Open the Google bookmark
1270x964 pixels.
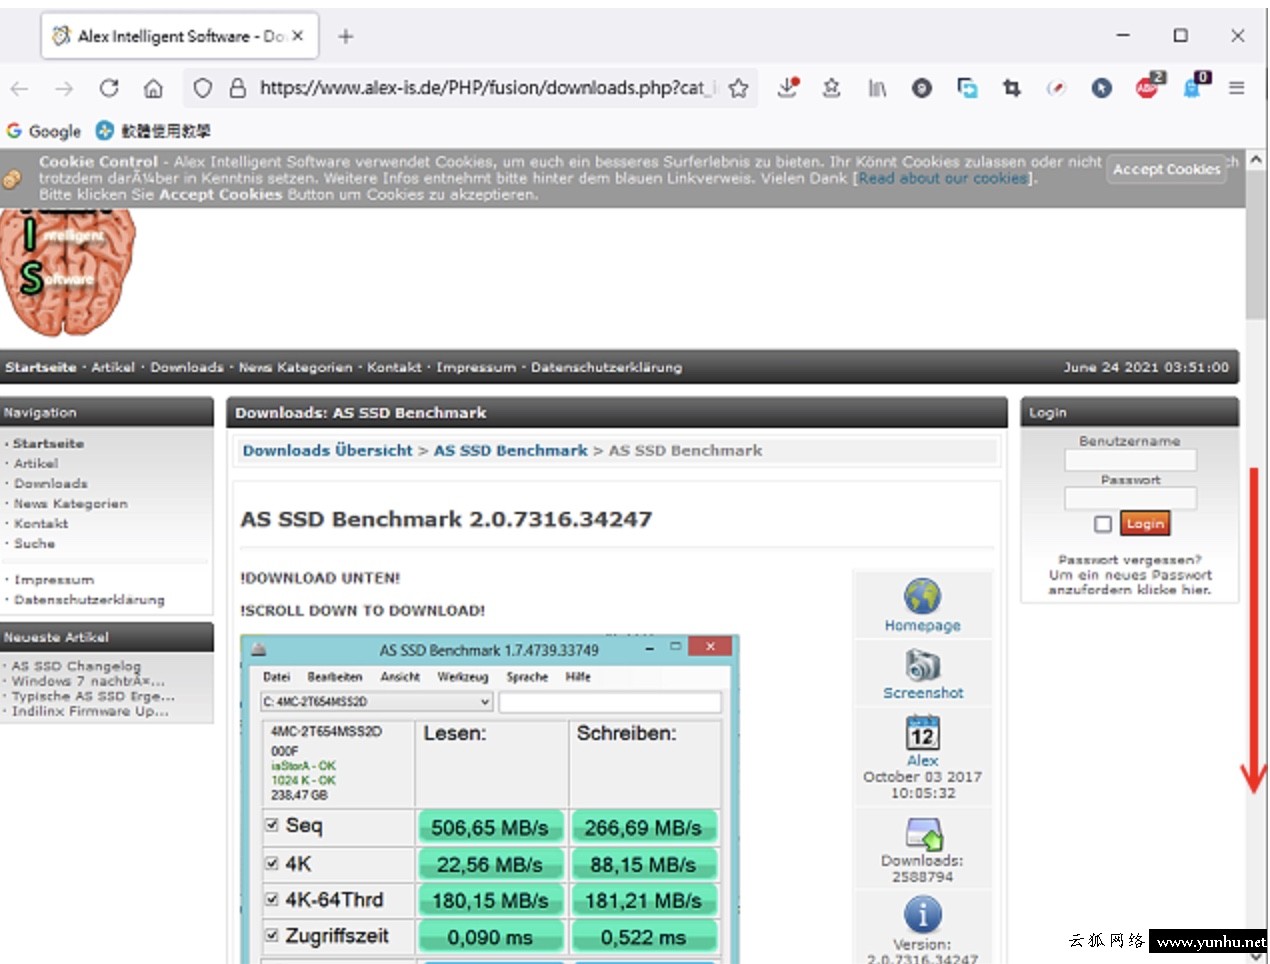click(x=44, y=131)
